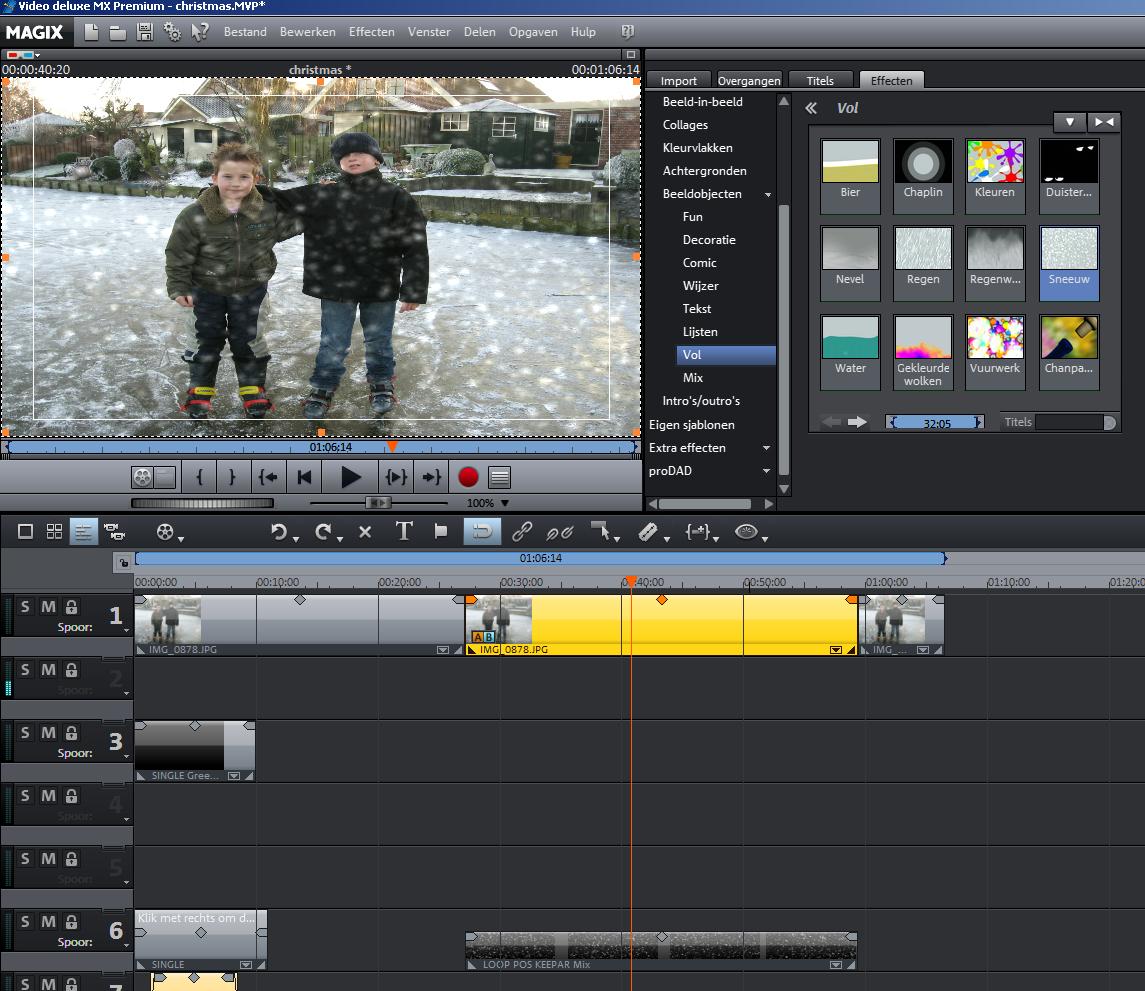Click the ungroup broken-link icon
The image size is (1145, 991).
click(558, 532)
